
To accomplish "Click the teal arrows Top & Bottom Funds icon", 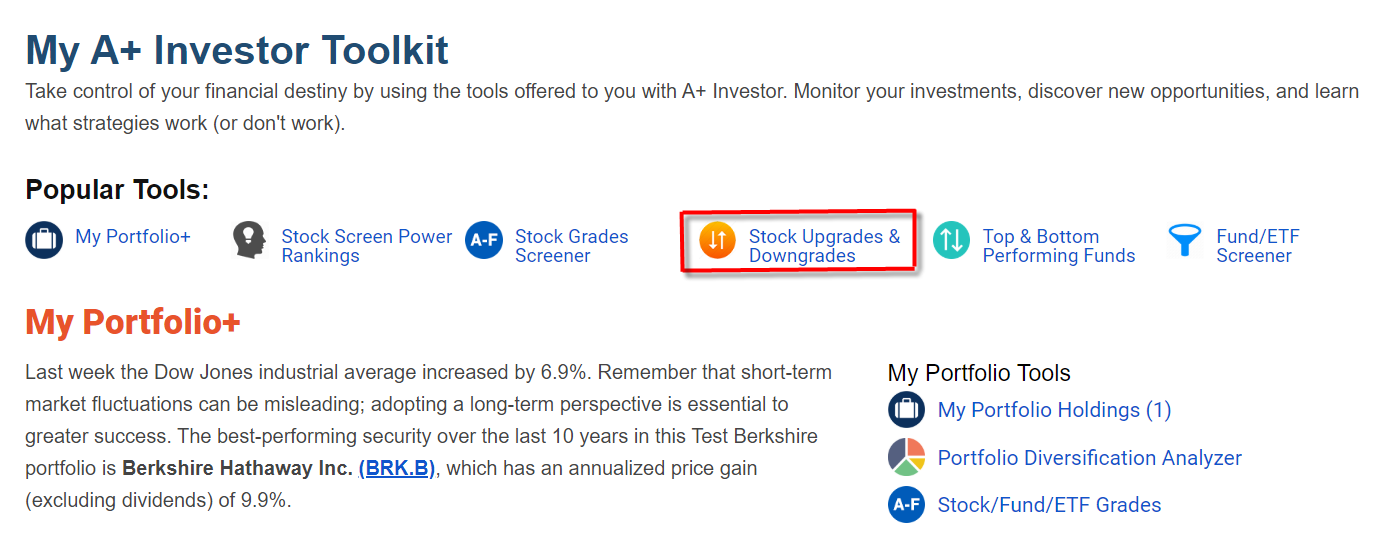I will pos(952,240).
